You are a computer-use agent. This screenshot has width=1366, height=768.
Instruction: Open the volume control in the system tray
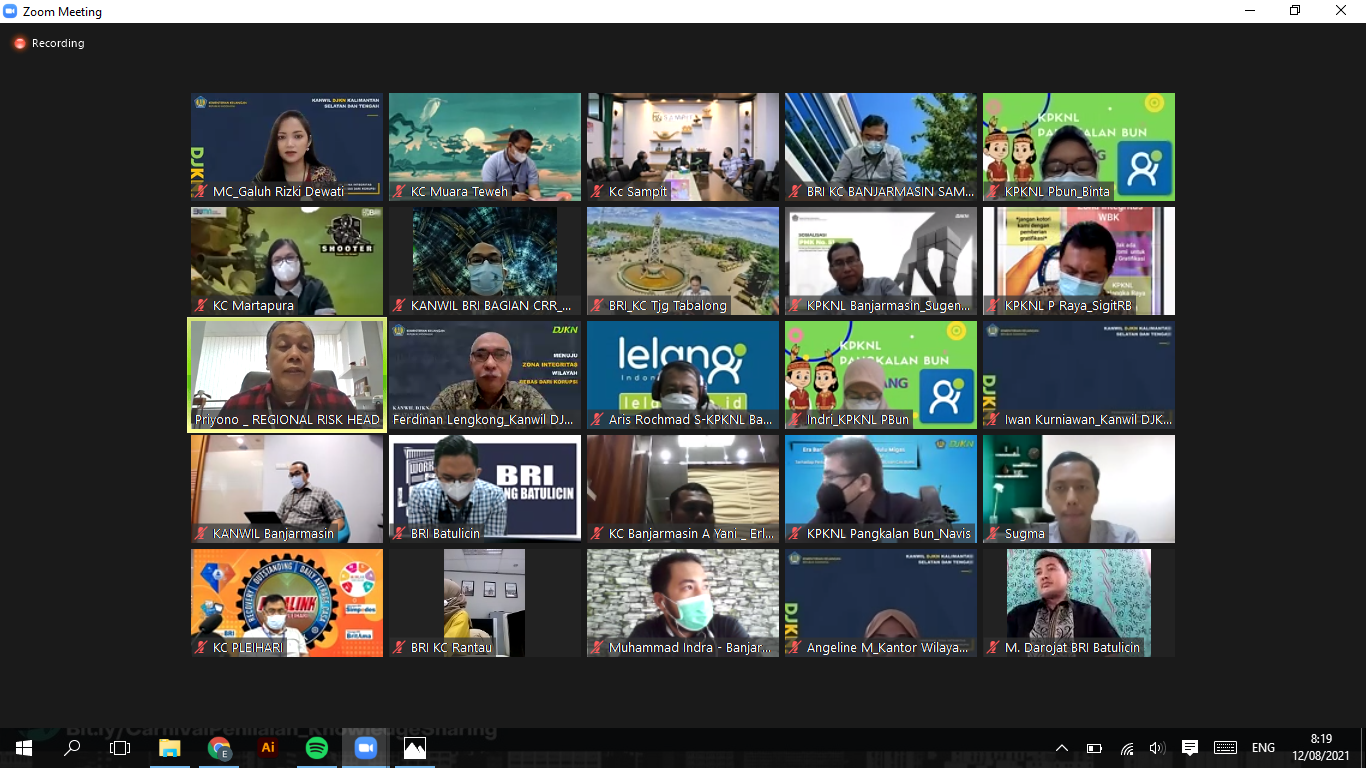(1157, 748)
